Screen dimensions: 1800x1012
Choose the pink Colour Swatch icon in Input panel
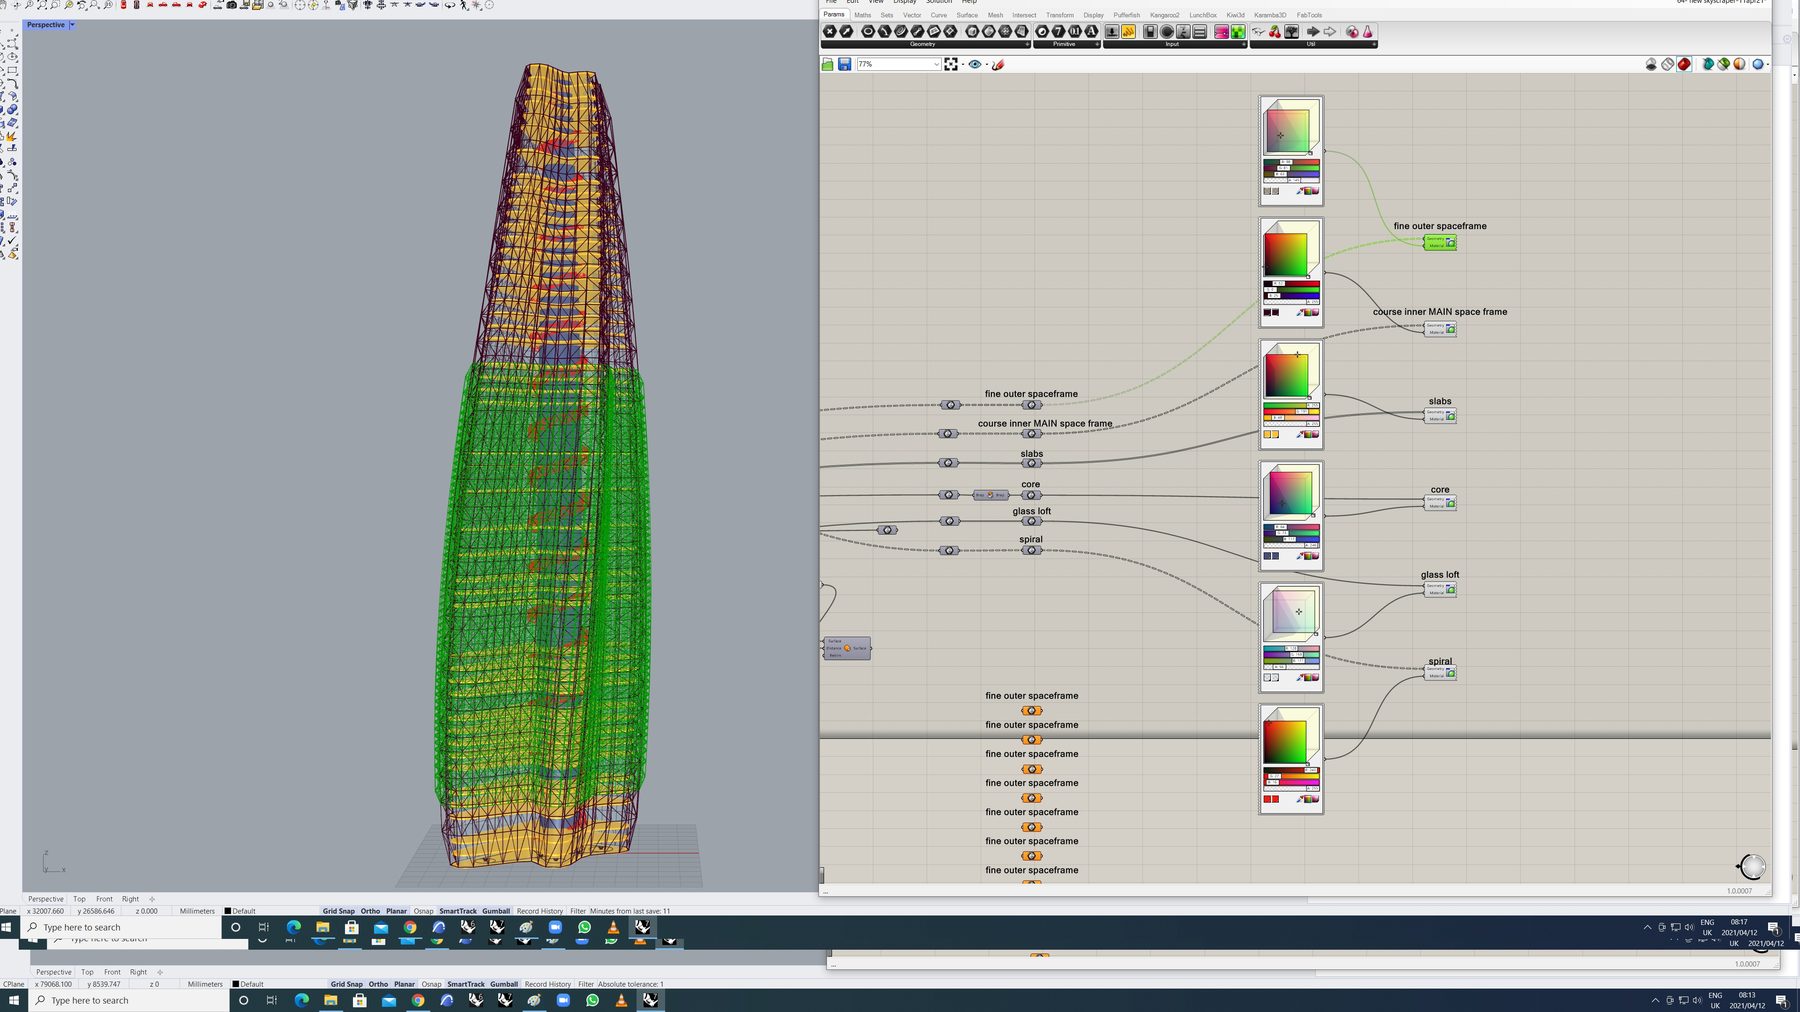point(1221,32)
